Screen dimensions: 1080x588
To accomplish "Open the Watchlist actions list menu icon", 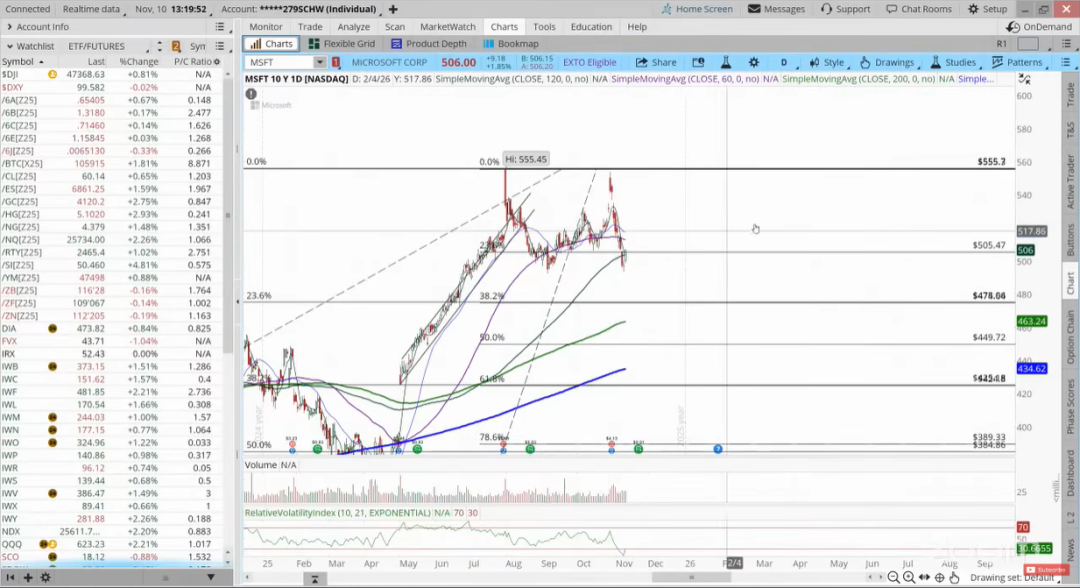I will 220,46.
